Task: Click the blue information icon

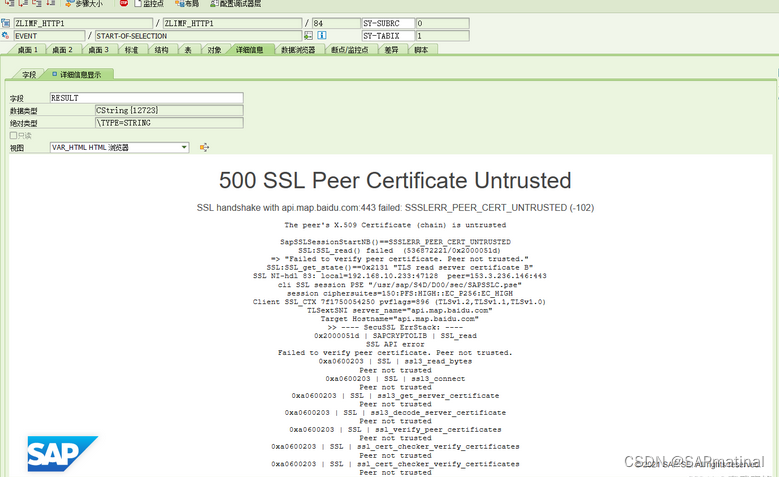Action: pos(322,35)
